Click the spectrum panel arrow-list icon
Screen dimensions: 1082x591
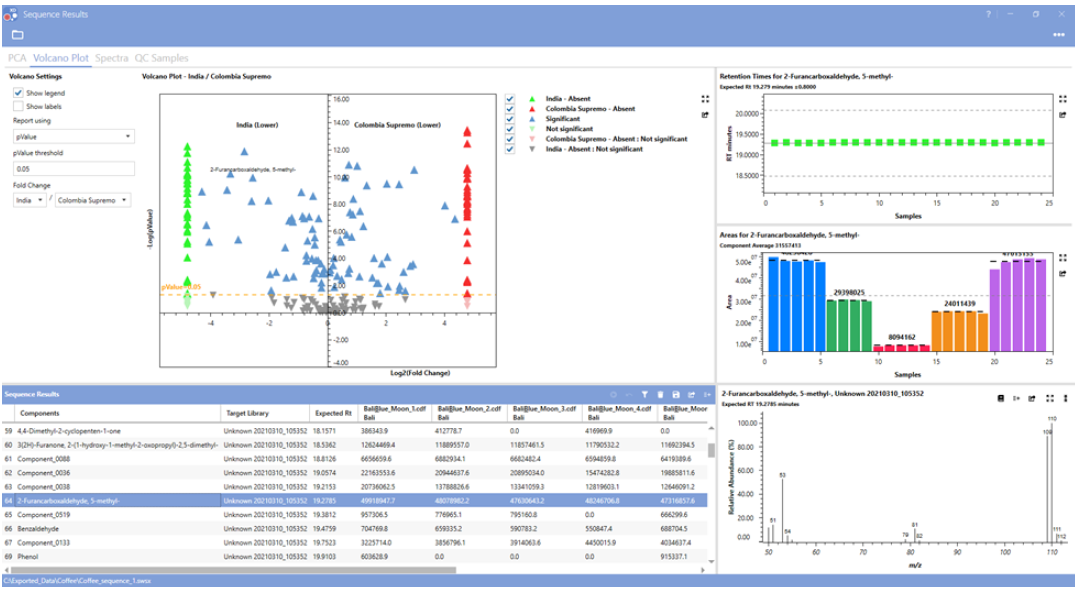click(1016, 398)
